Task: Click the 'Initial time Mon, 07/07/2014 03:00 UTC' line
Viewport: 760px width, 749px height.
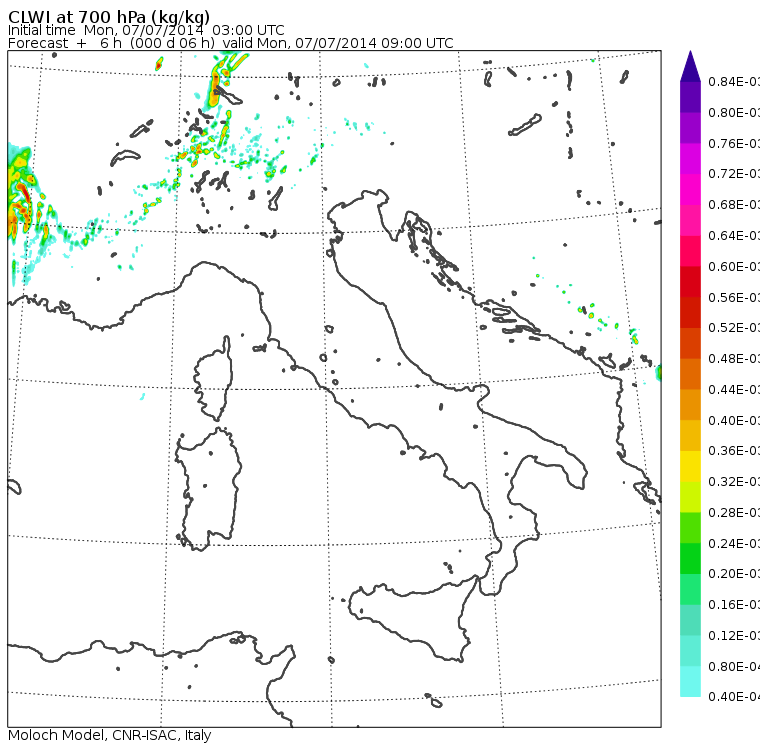Action: pos(146,31)
